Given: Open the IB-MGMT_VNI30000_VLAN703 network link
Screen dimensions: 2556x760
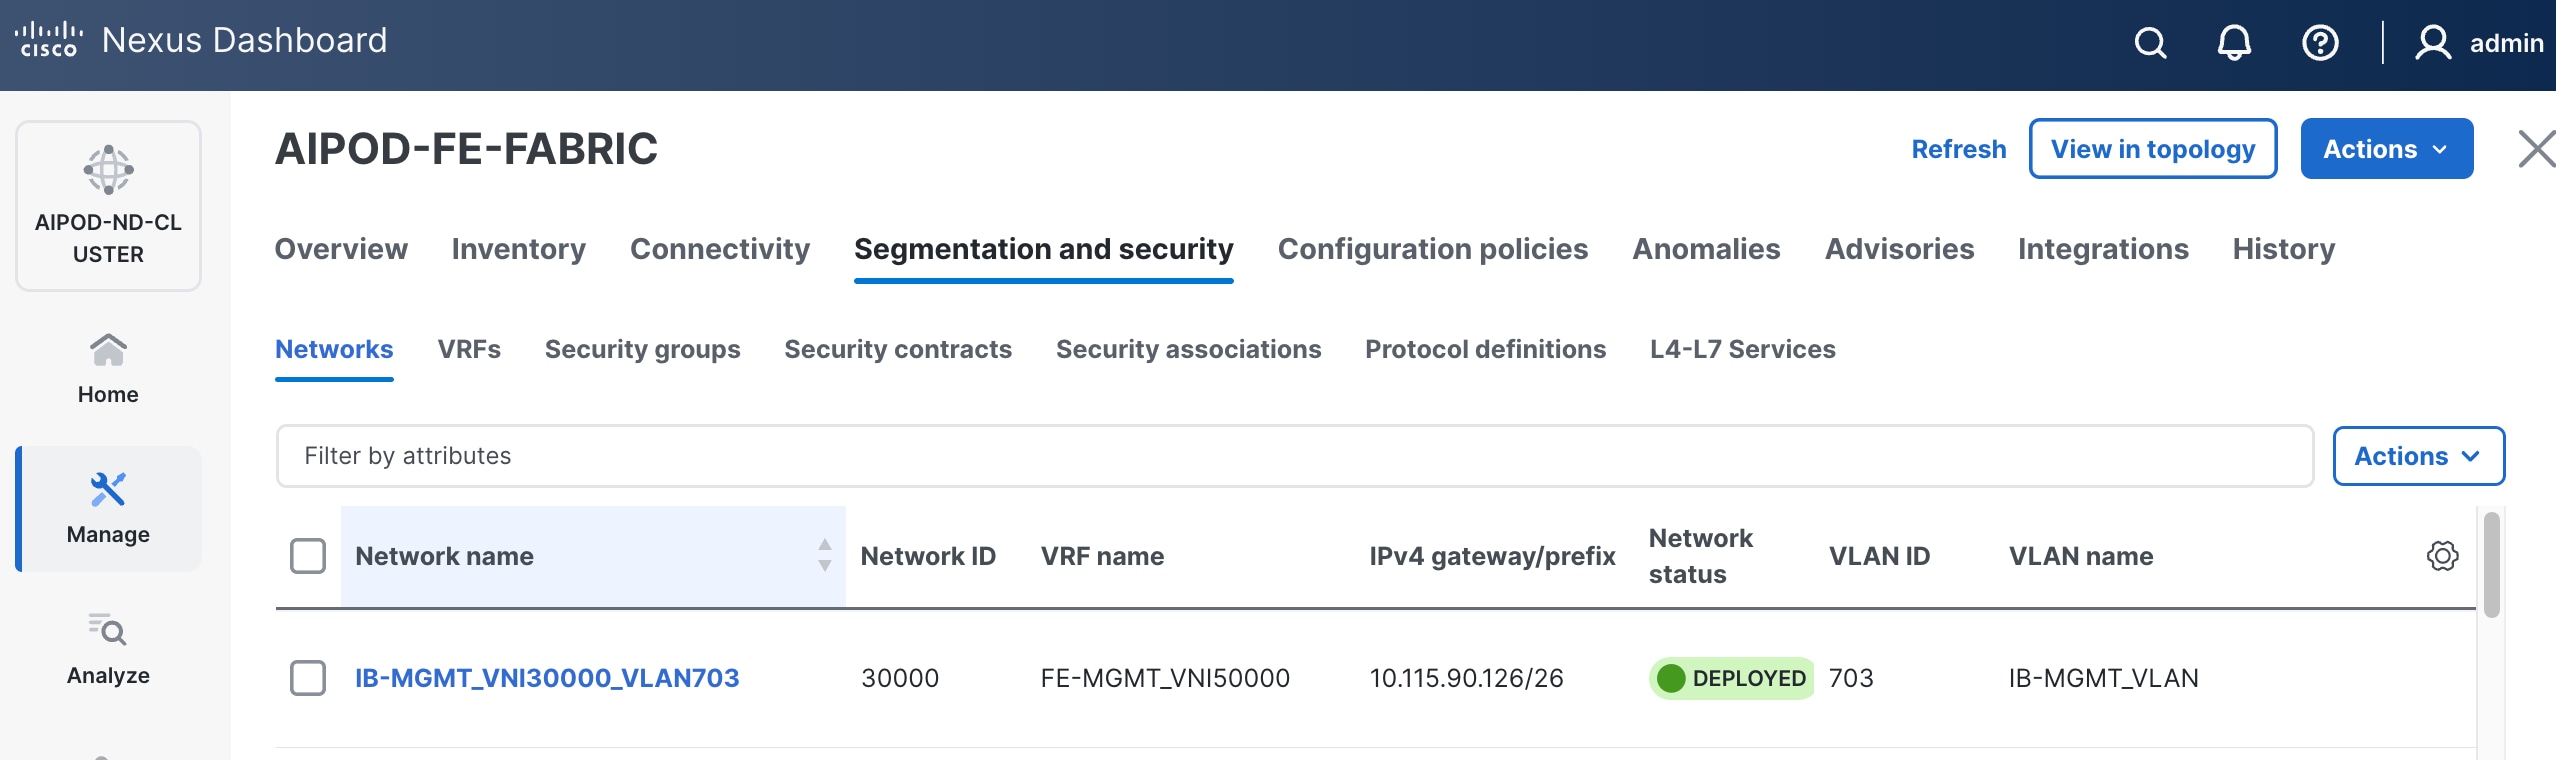Looking at the screenshot, I should (x=547, y=678).
